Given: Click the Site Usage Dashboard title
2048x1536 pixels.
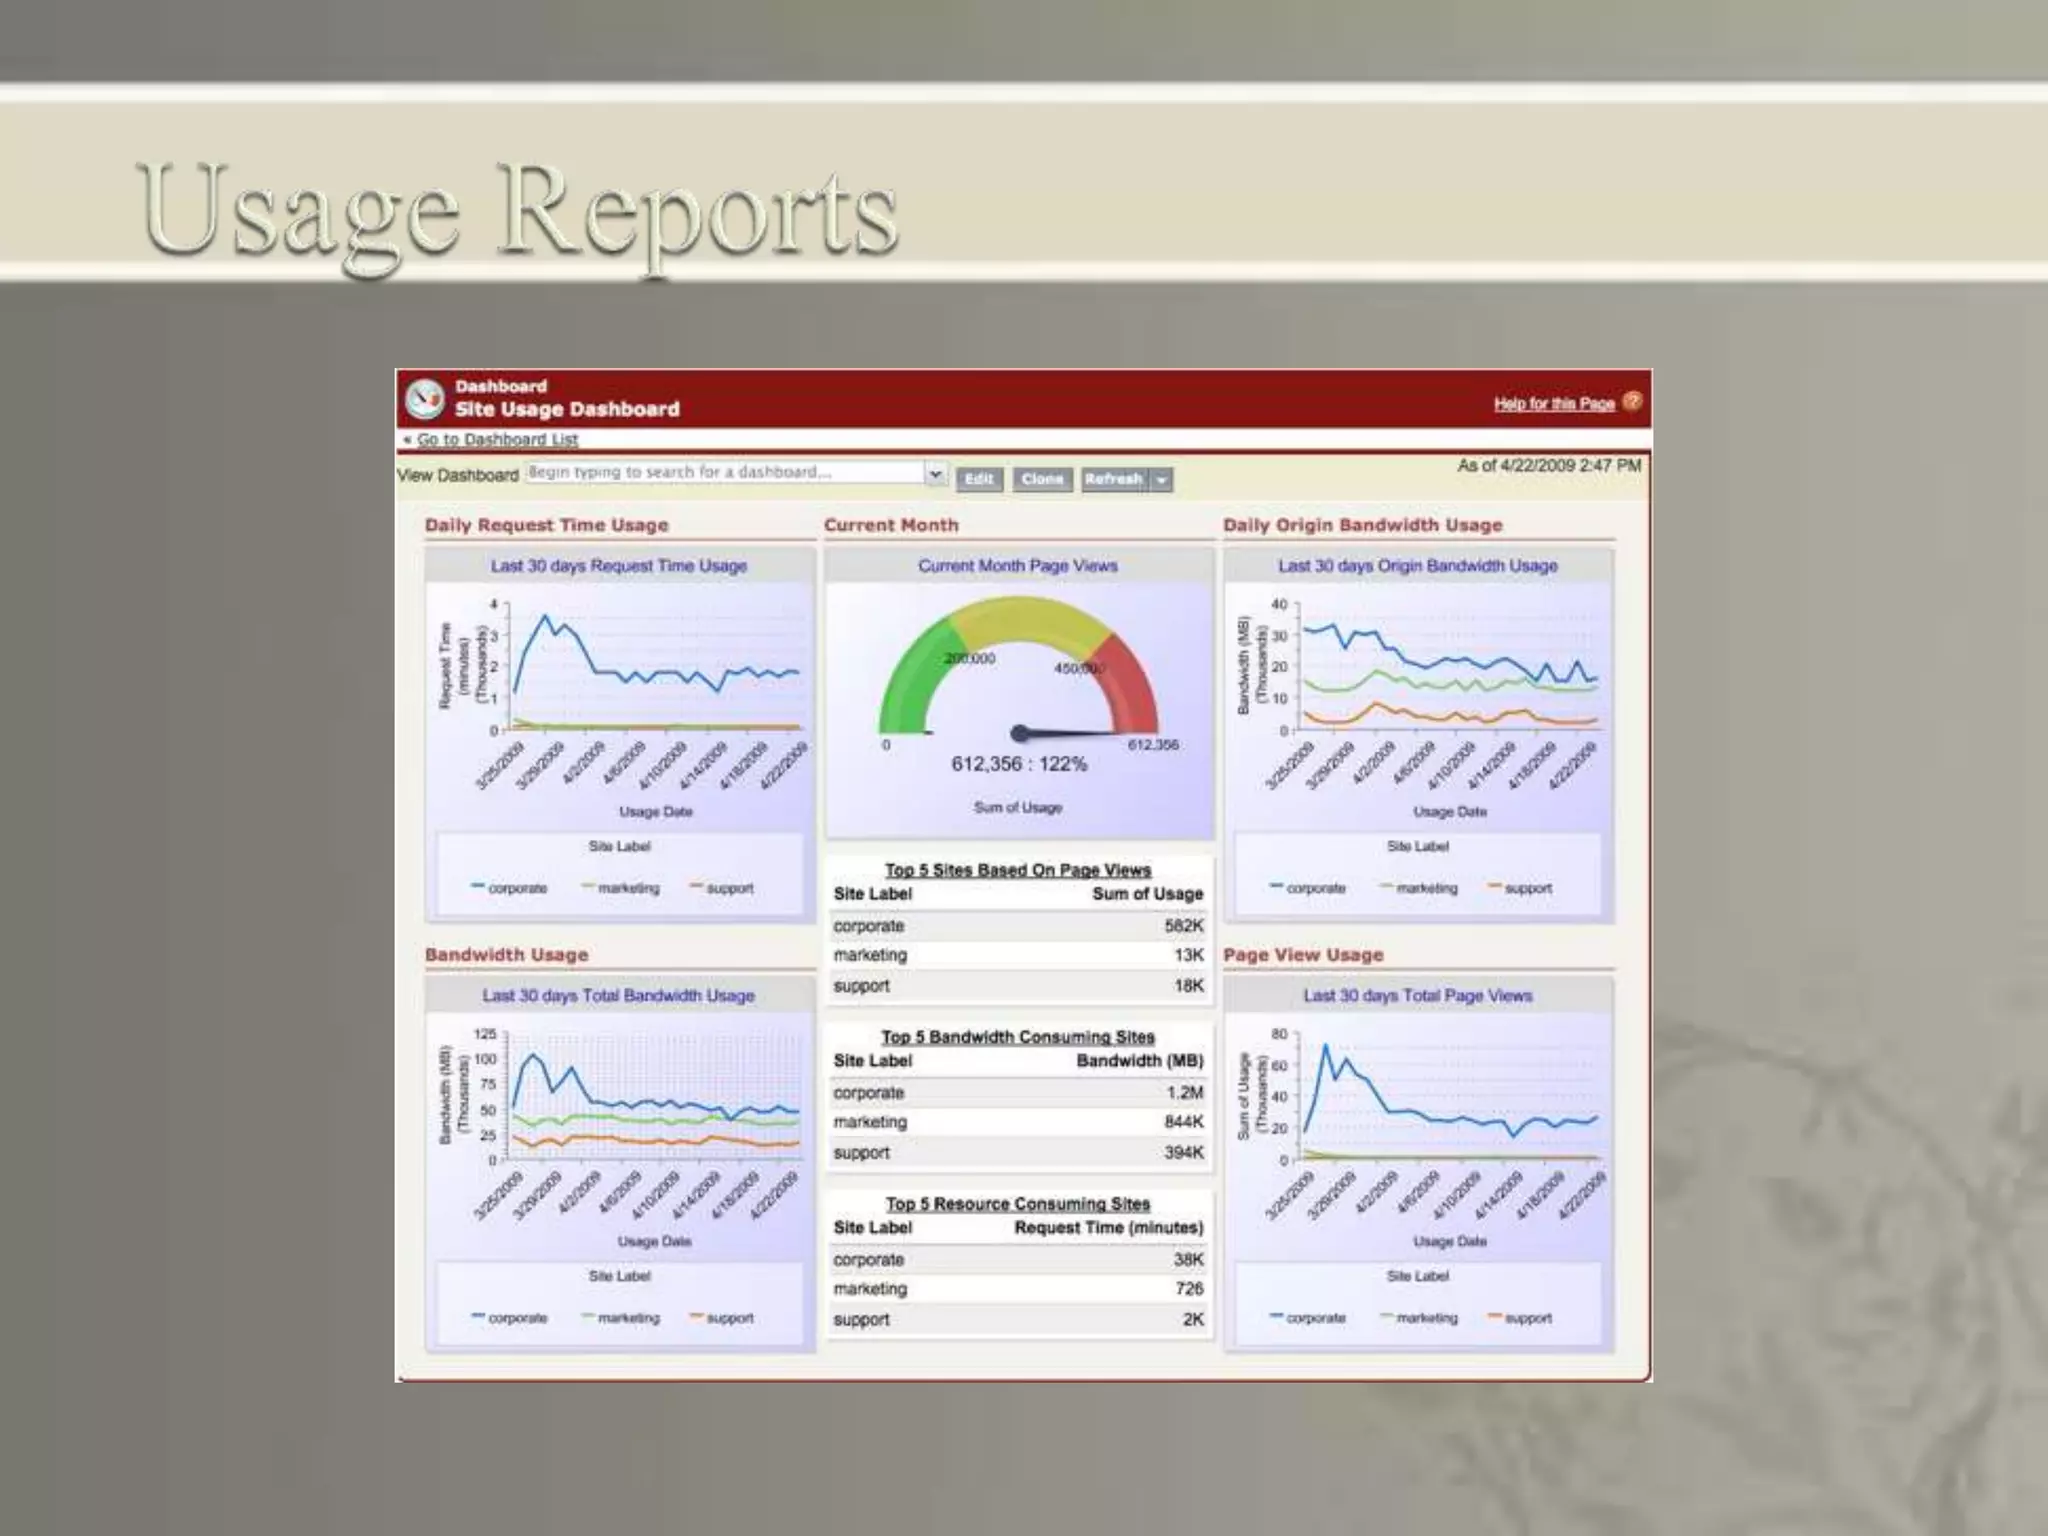Looking at the screenshot, I should (x=567, y=409).
